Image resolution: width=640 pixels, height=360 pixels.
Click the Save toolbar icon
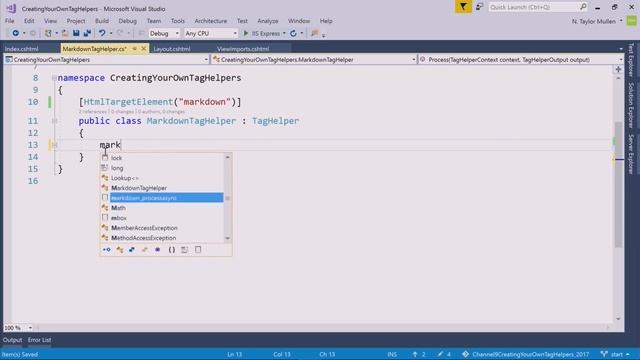pos(76,33)
